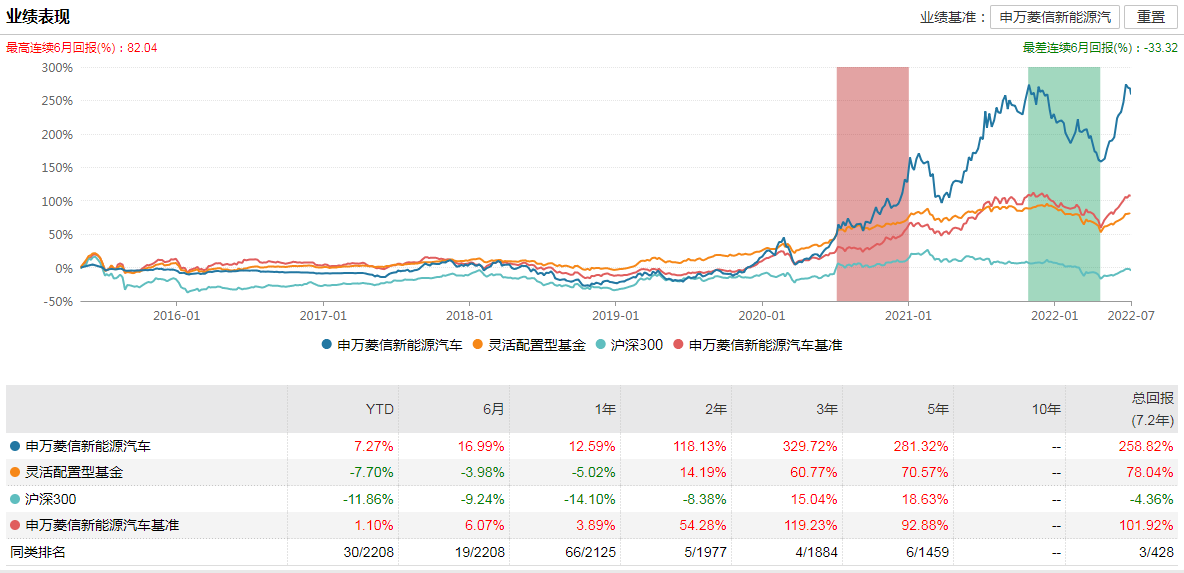Click the teal dot beside 沪深300 row
Viewport: 1184px width, 573px height.
tap(14, 498)
